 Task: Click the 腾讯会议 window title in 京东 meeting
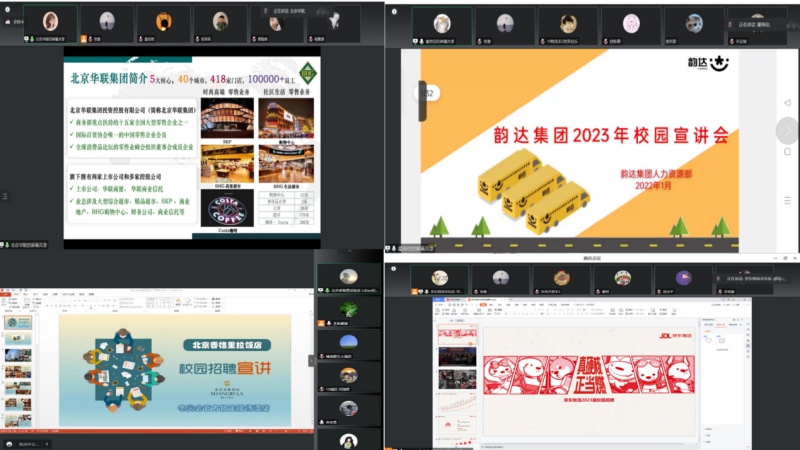click(592, 259)
